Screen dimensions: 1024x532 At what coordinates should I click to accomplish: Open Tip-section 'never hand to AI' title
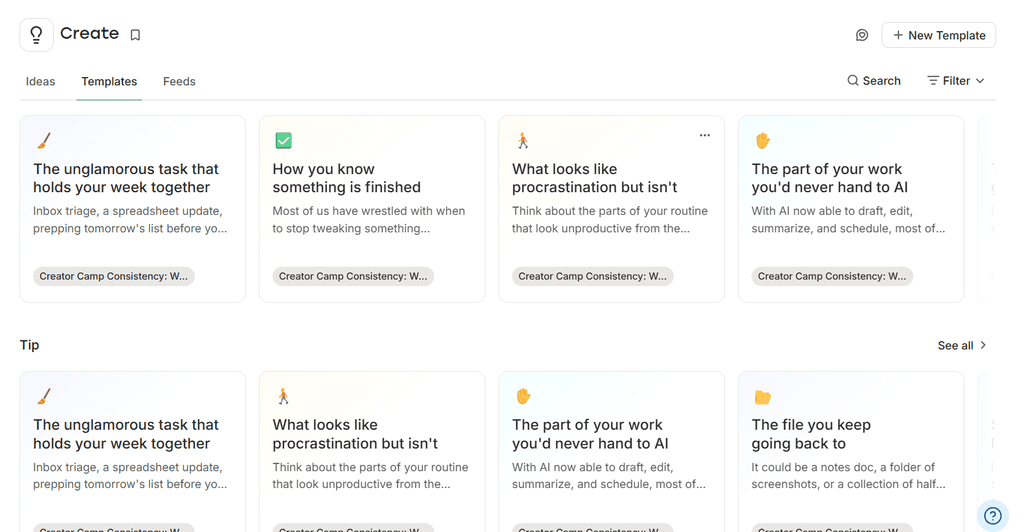pos(590,434)
